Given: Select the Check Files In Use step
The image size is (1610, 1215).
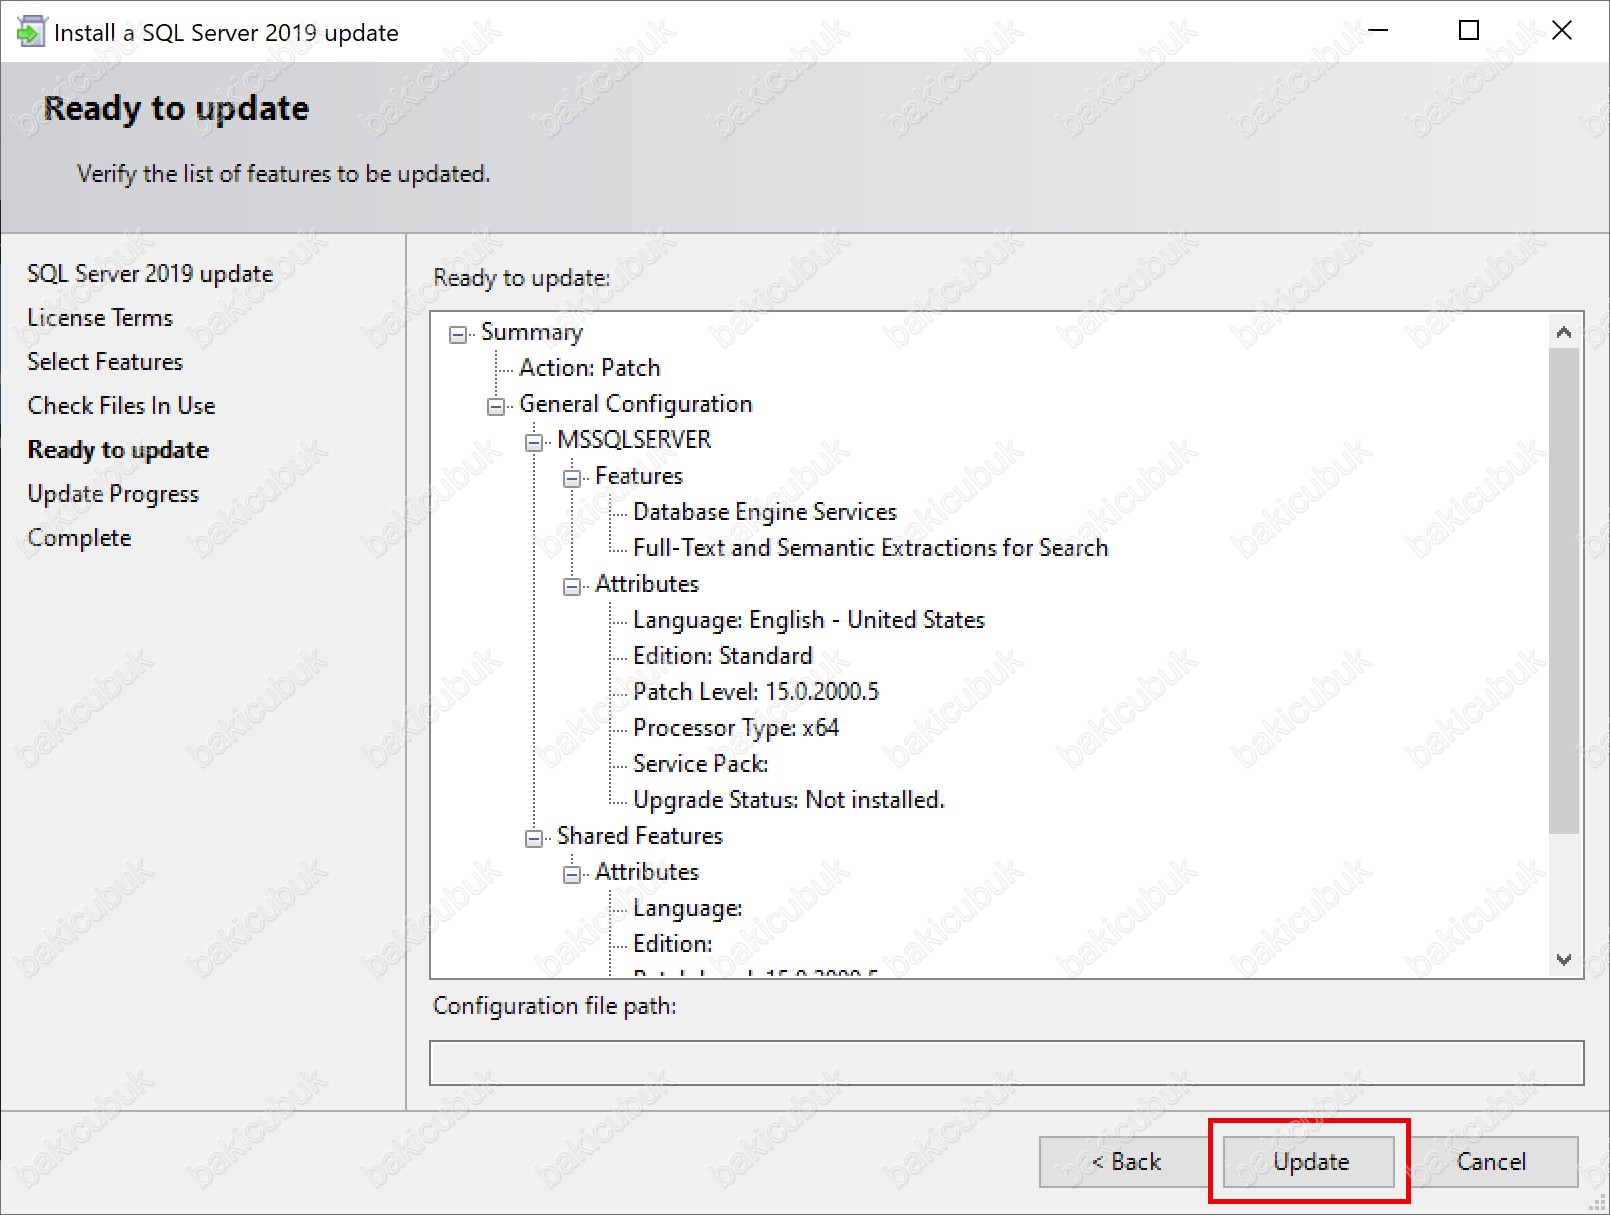Looking at the screenshot, I should click(121, 406).
